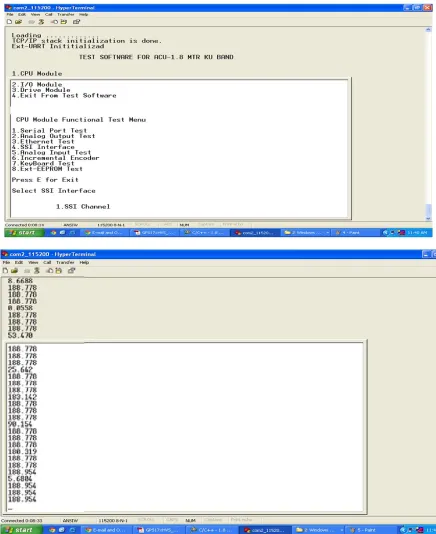Click '8.Ext-EEPROM Test' line in terminal

tap(47, 169)
